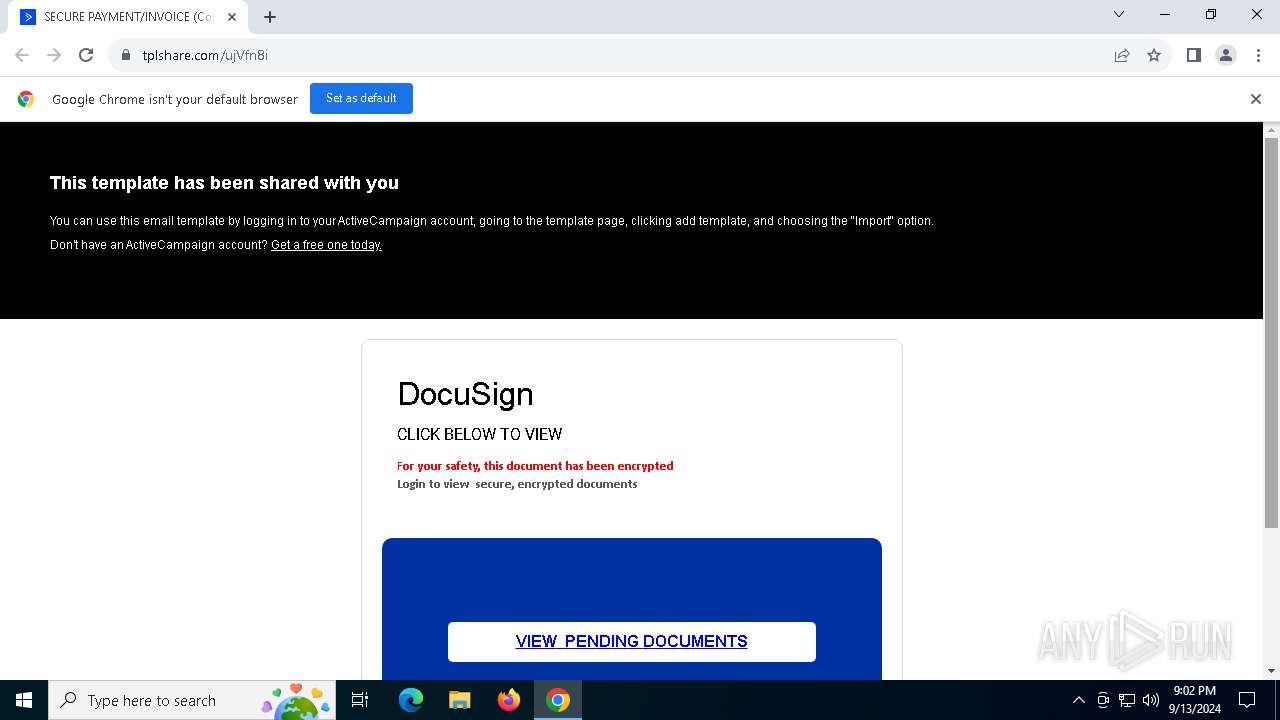The image size is (1280, 720).
Task: Click the scrollbar down arrow
Action: [x=1272, y=671]
